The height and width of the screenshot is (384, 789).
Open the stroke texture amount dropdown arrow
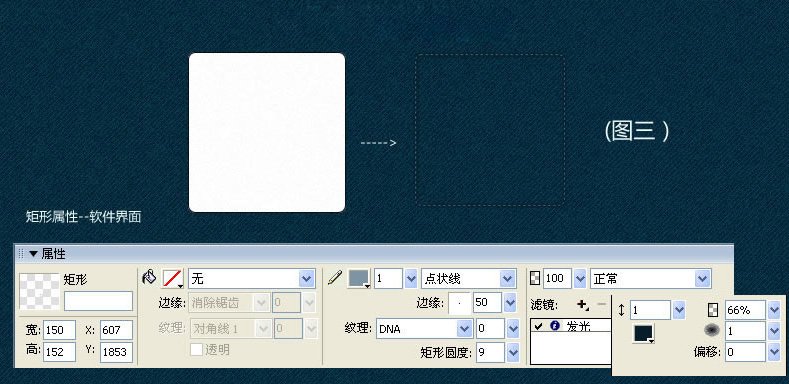pyautogui.click(x=513, y=329)
